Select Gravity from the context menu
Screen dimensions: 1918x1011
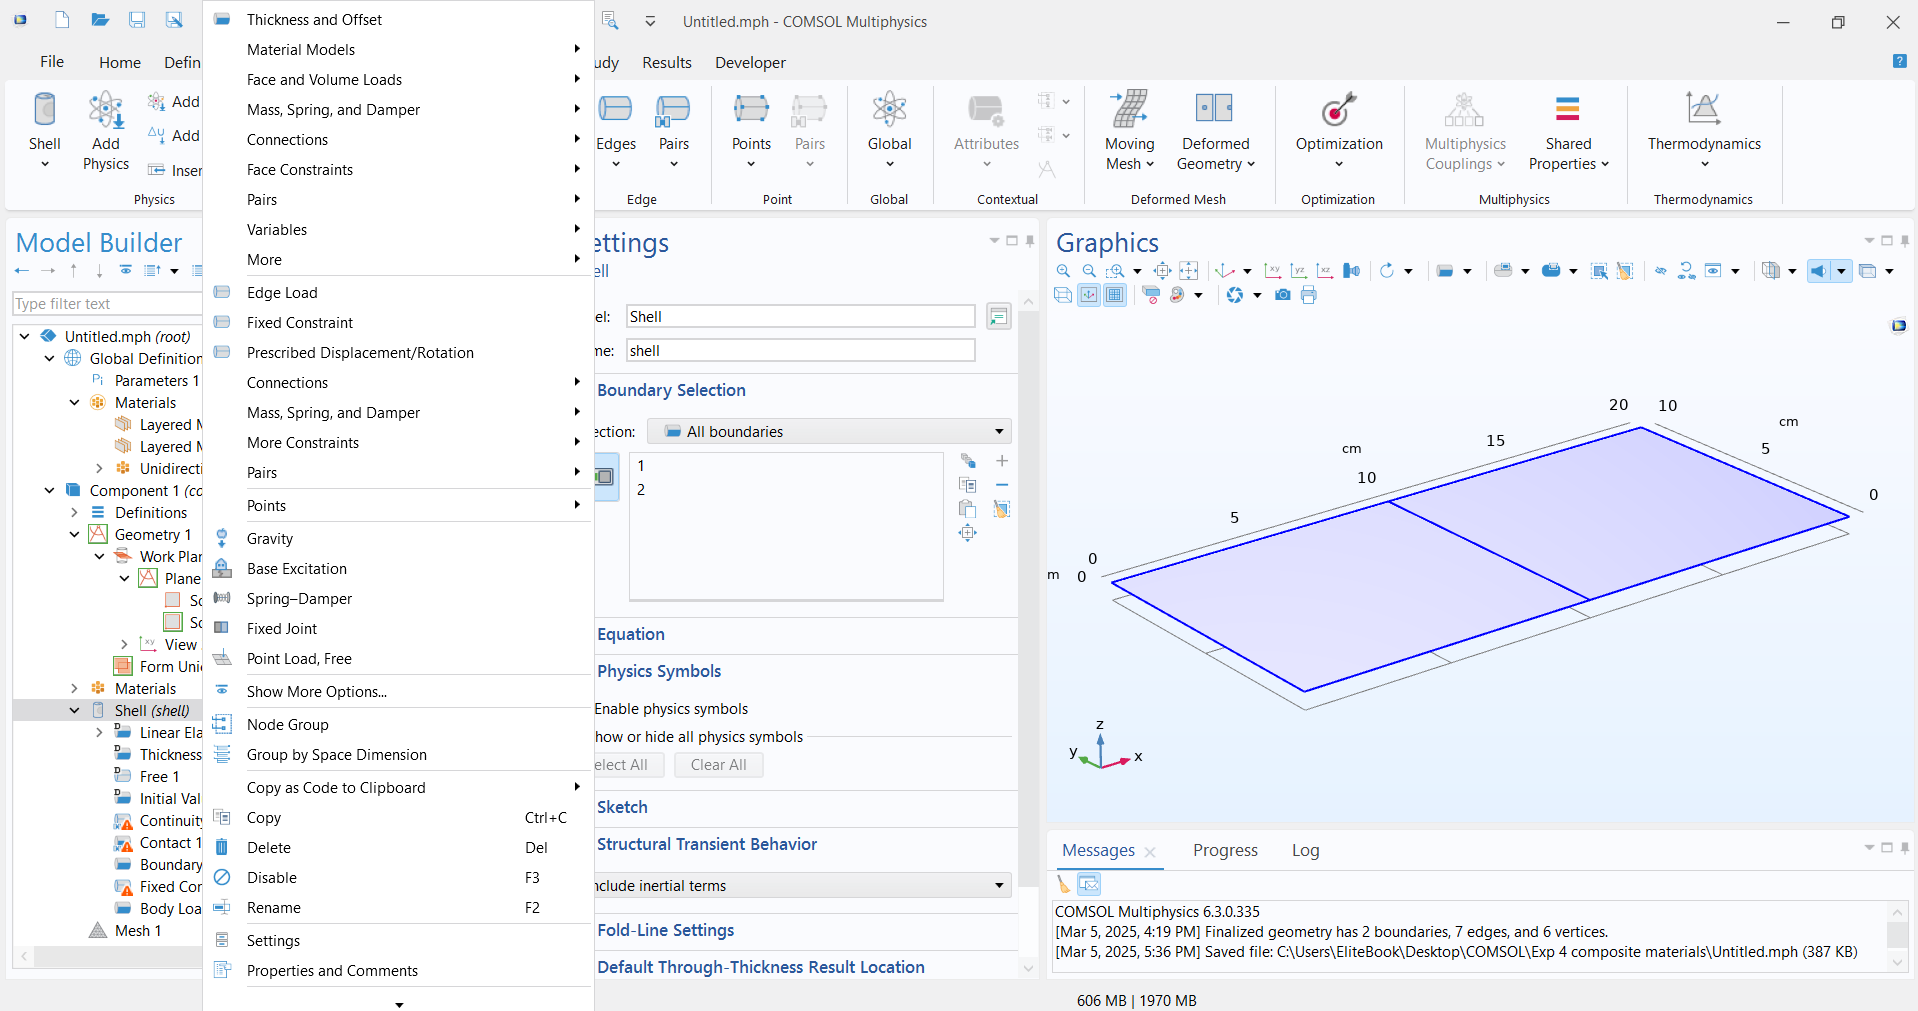pos(270,539)
